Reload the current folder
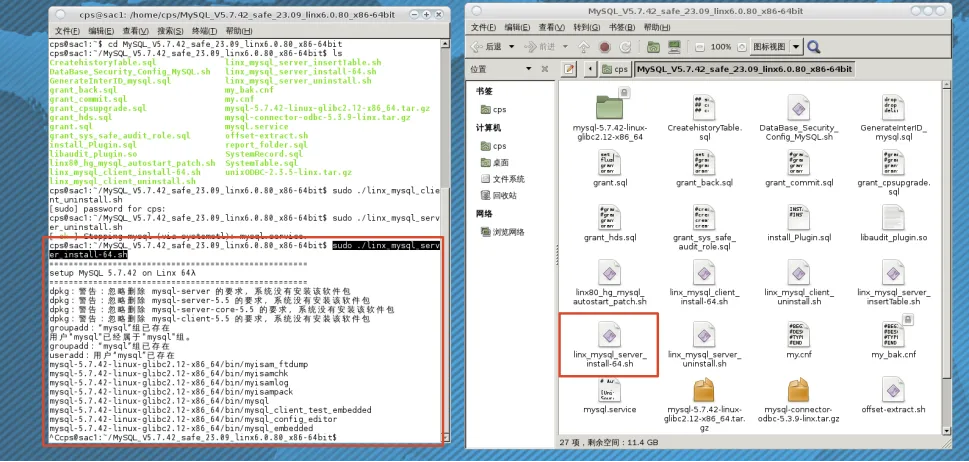 (625, 47)
